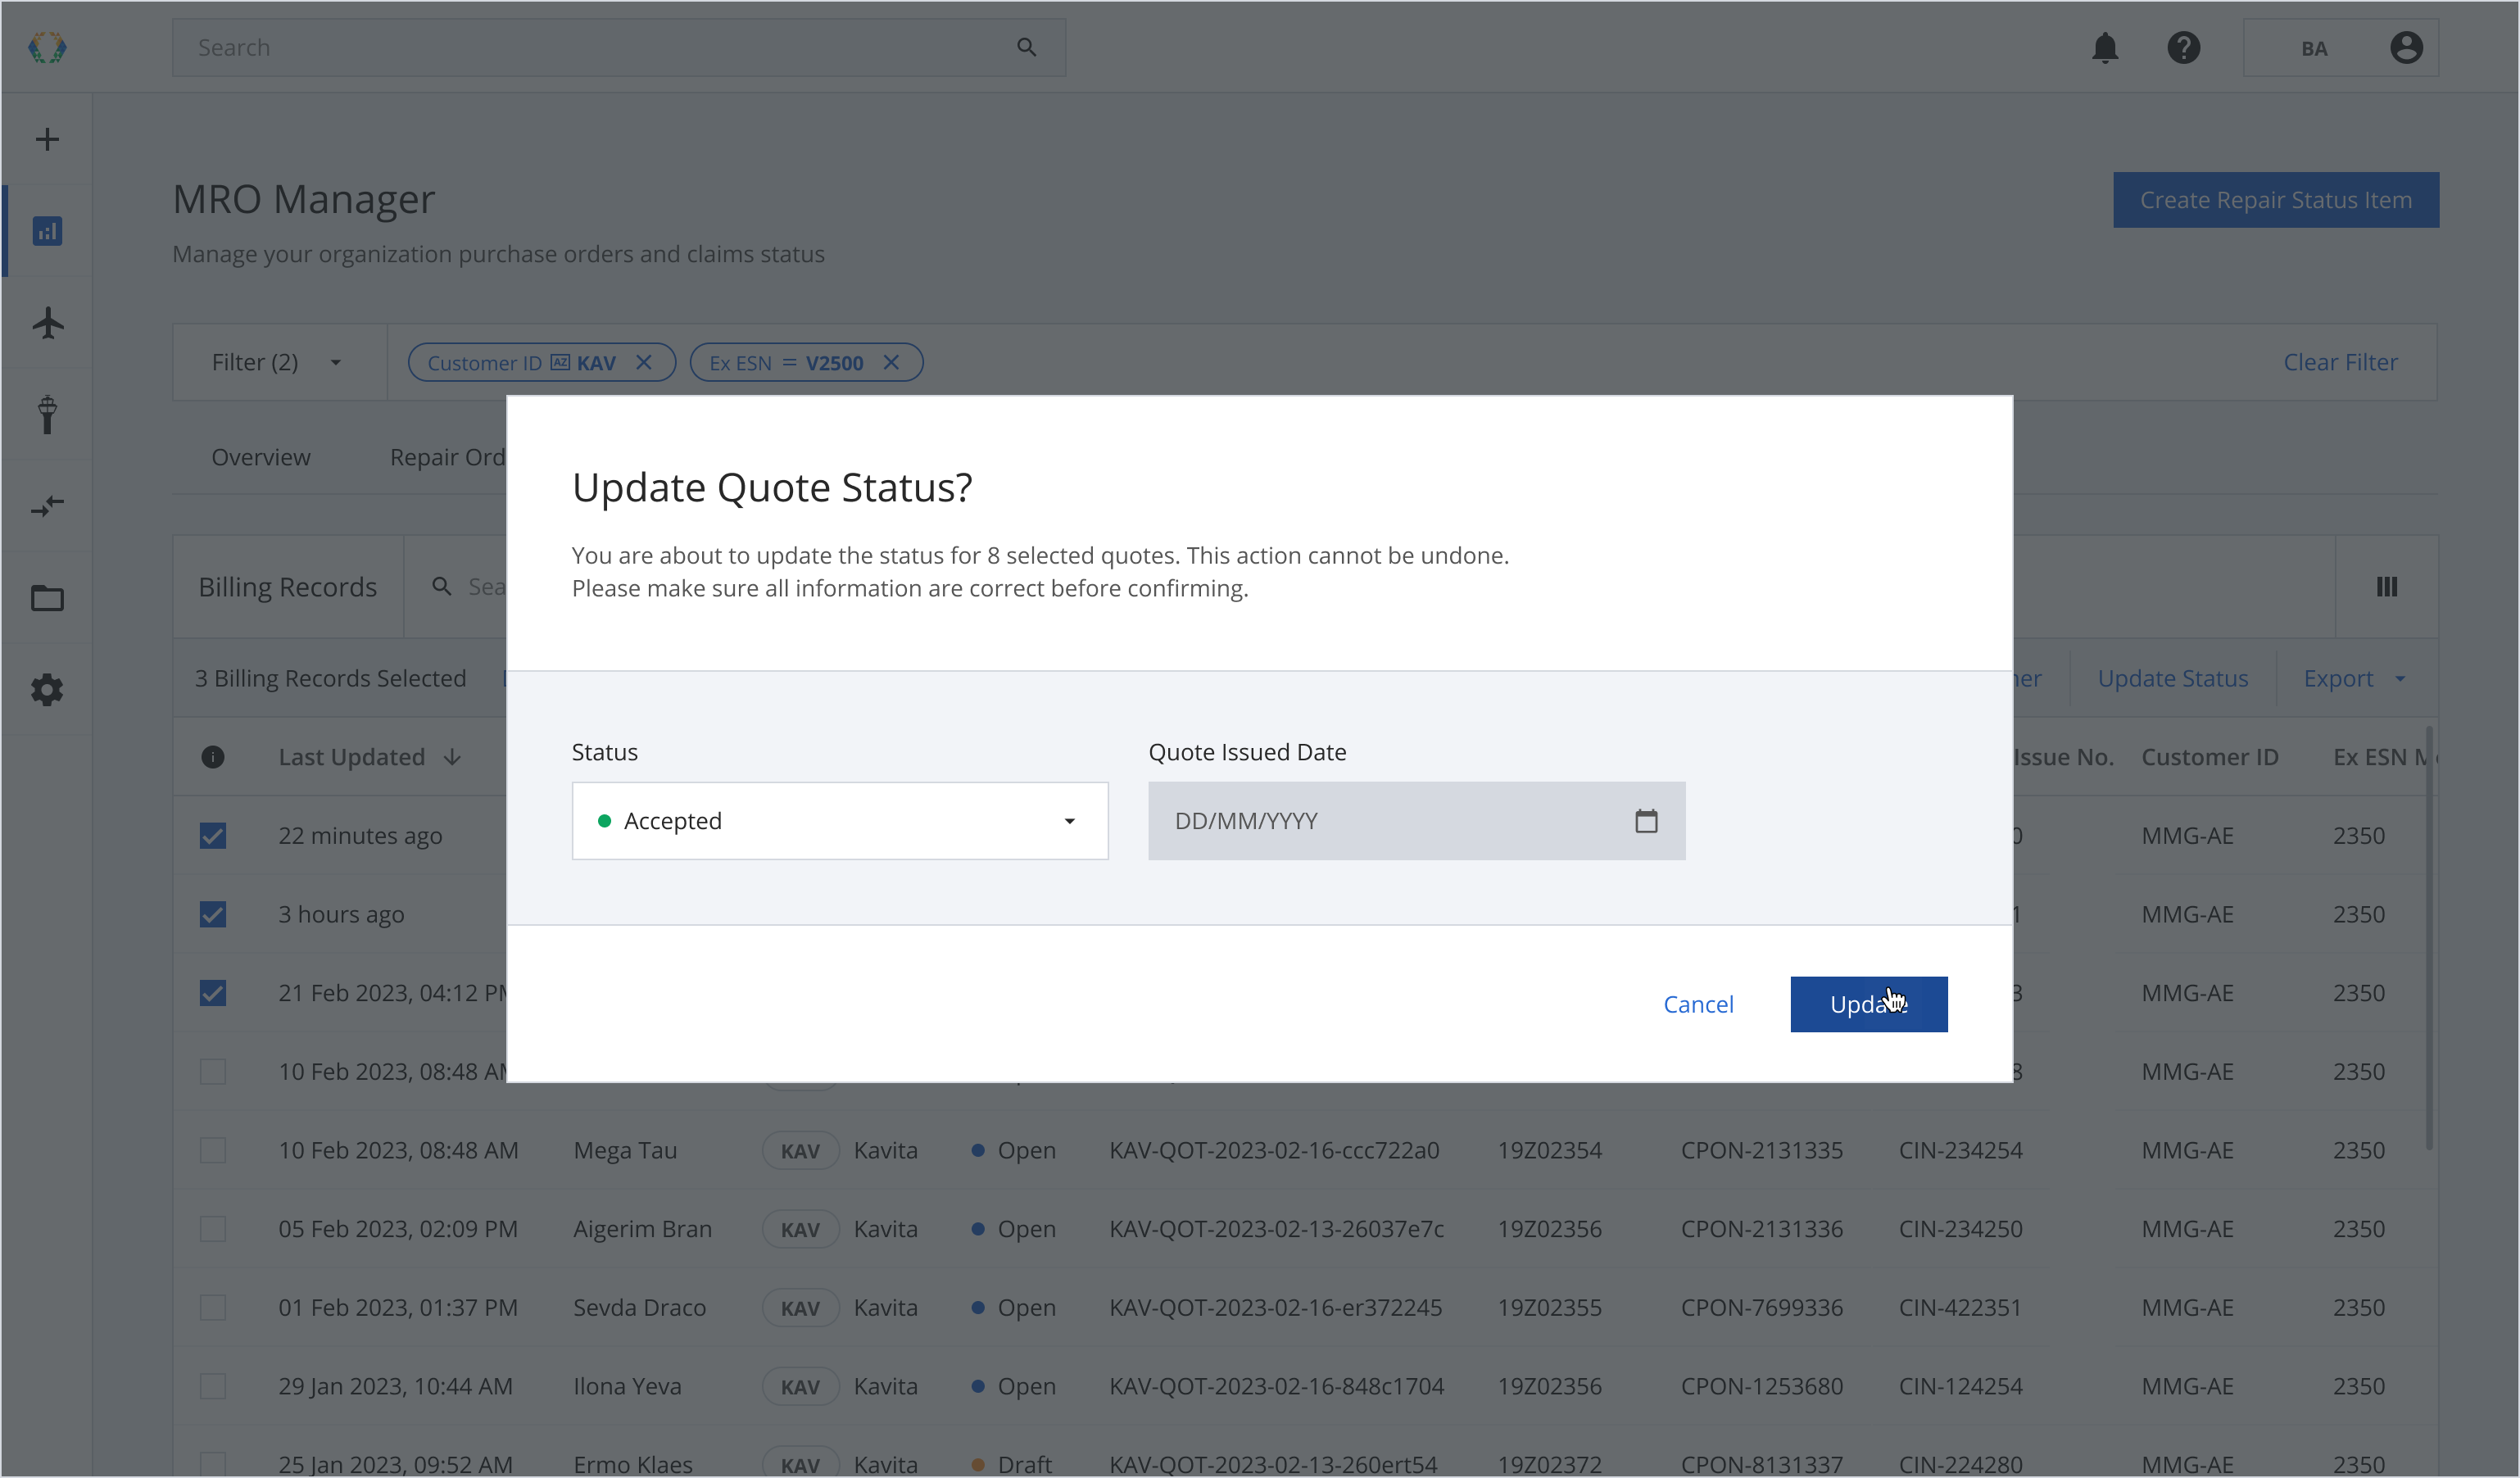Open the dashboard chart icon in sidebar
The width and height of the screenshot is (2520, 1478).
(x=47, y=231)
